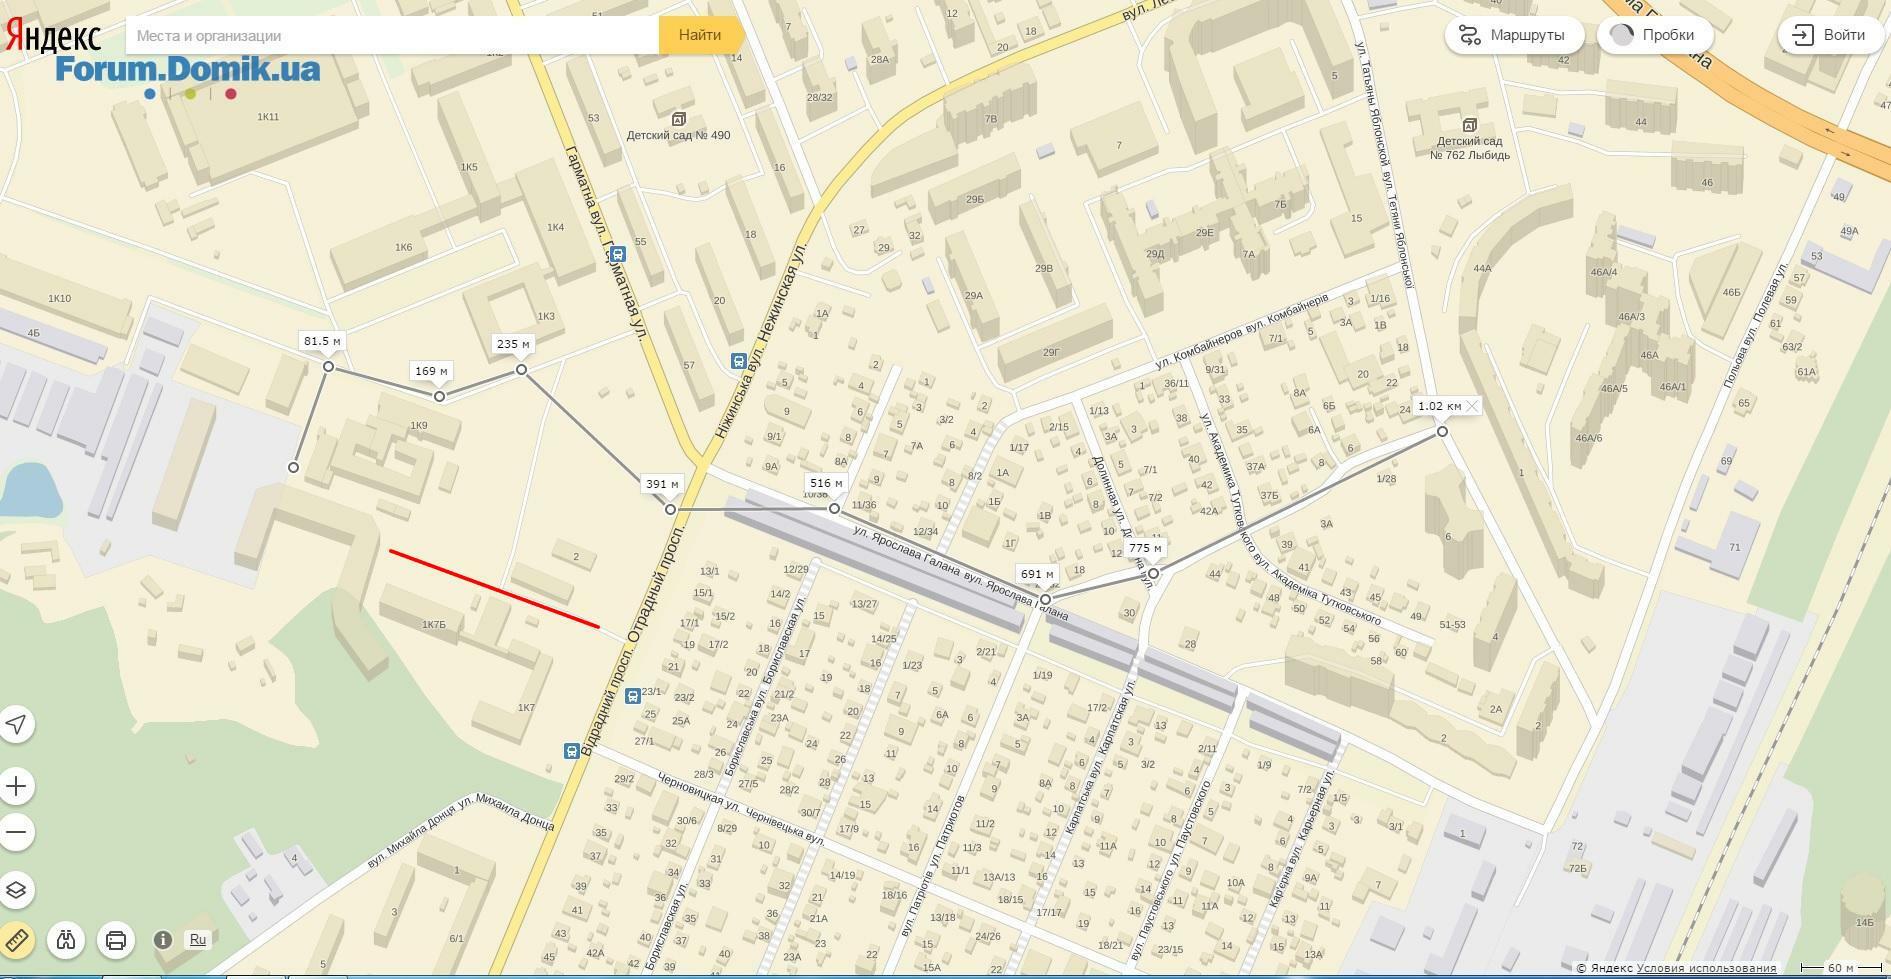Image resolution: width=1891 pixels, height=979 pixels.
Task: Switch language via the Ru selector
Action: [198, 940]
